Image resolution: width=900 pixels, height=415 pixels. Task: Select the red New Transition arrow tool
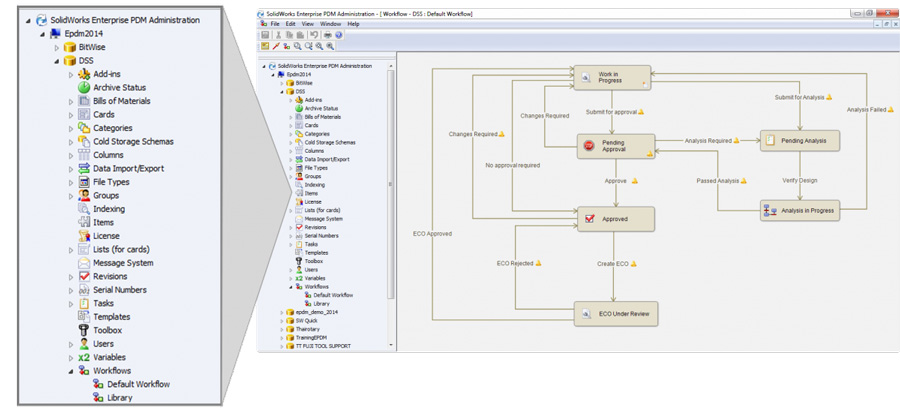(276, 46)
